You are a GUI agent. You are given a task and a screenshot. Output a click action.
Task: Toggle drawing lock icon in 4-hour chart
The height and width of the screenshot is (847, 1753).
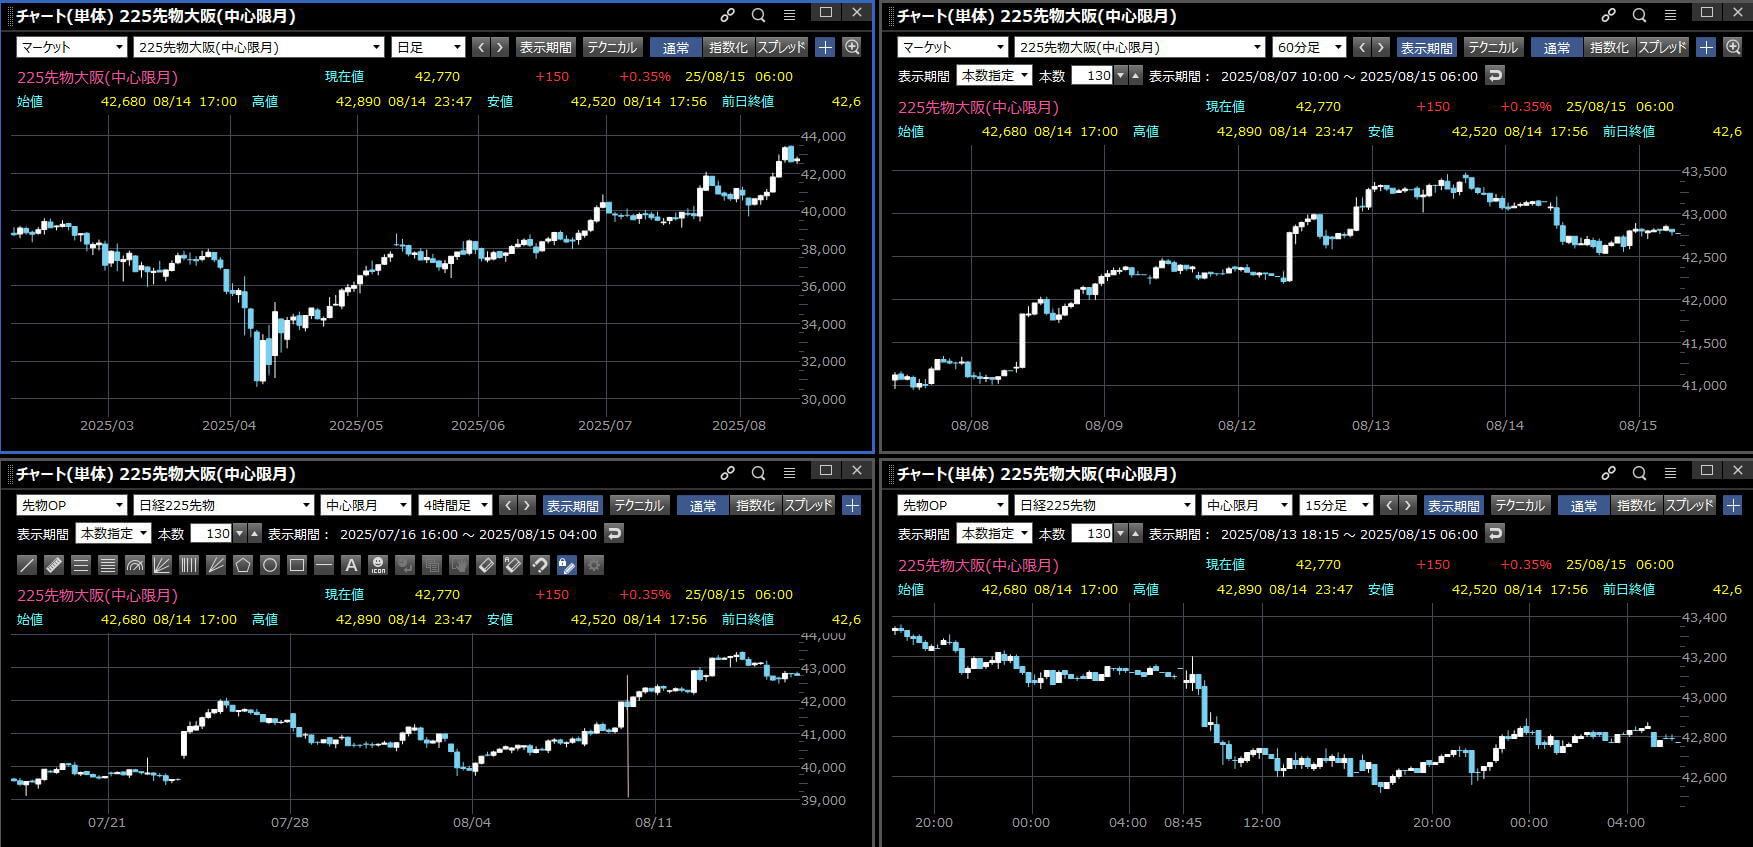coord(567,565)
